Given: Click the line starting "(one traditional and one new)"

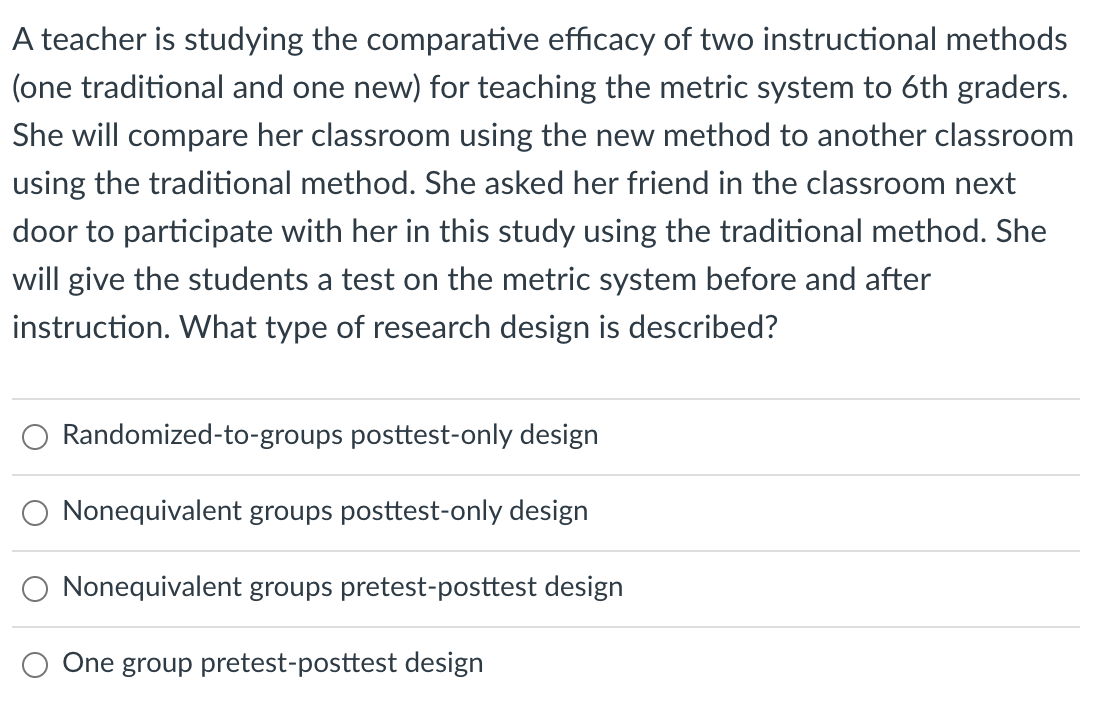Looking at the screenshot, I should coord(541,88).
